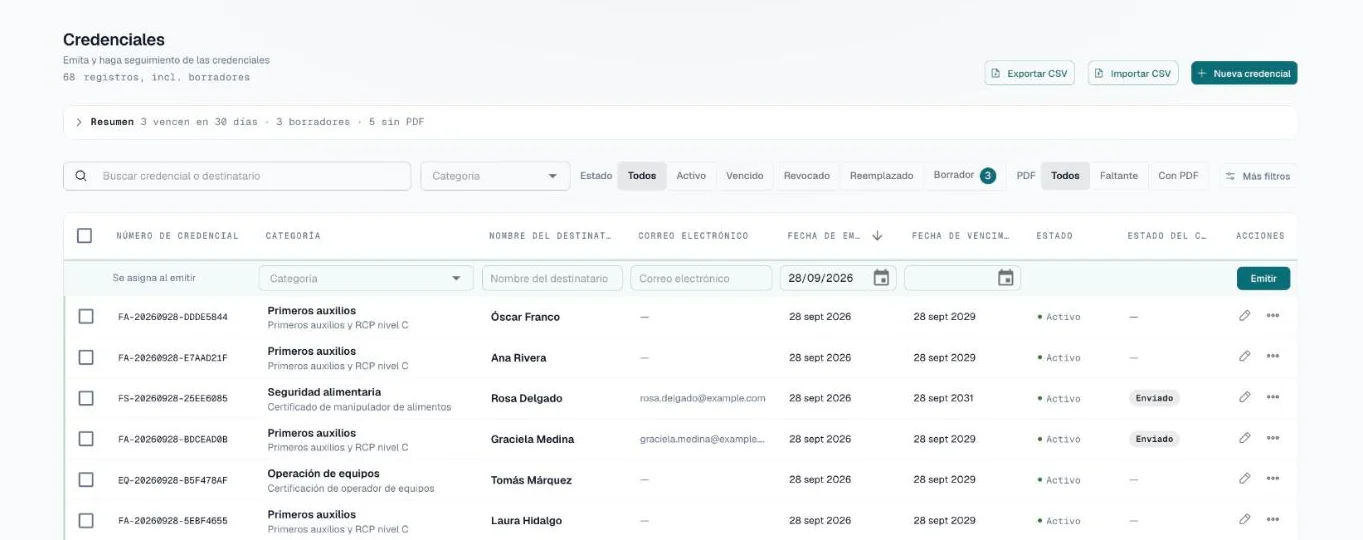The width and height of the screenshot is (1363, 540).
Task: Edit Laura Hidalgo's credential with pencil icon
Action: pyautogui.click(x=1244, y=519)
